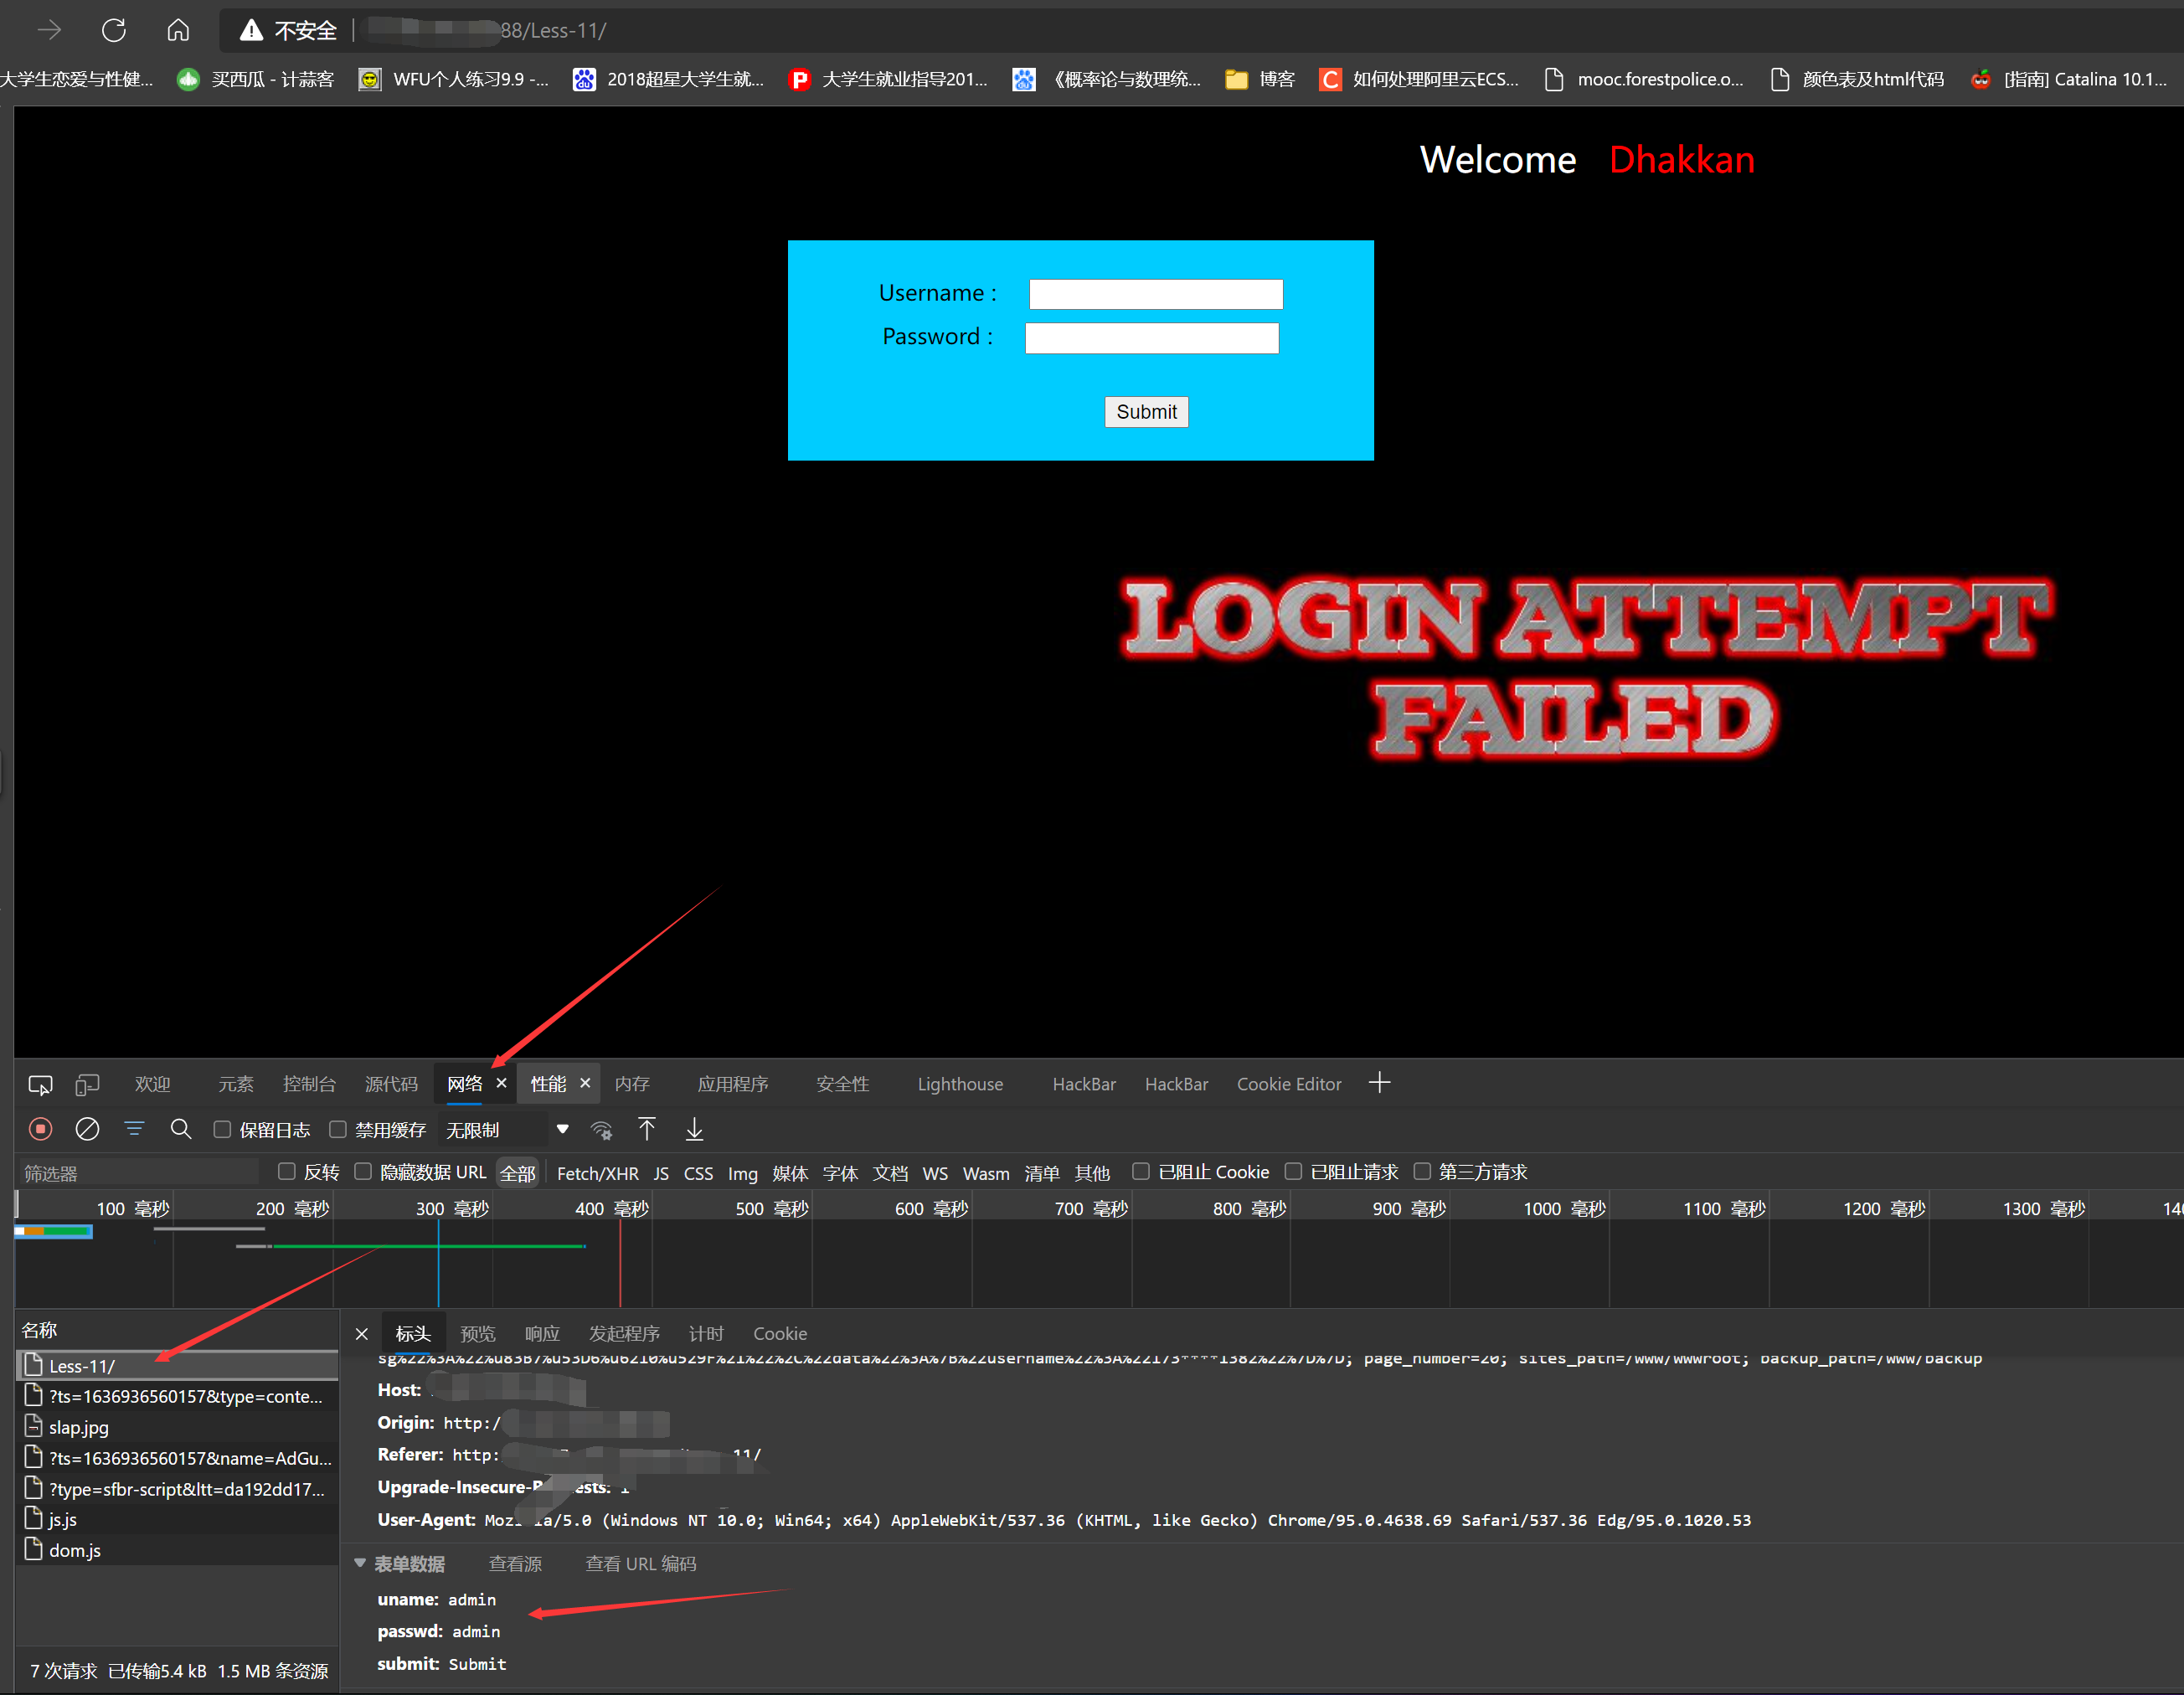Collapse the 表单数据 section triangle
The image size is (2184, 1695).
tap(360, 1562)
